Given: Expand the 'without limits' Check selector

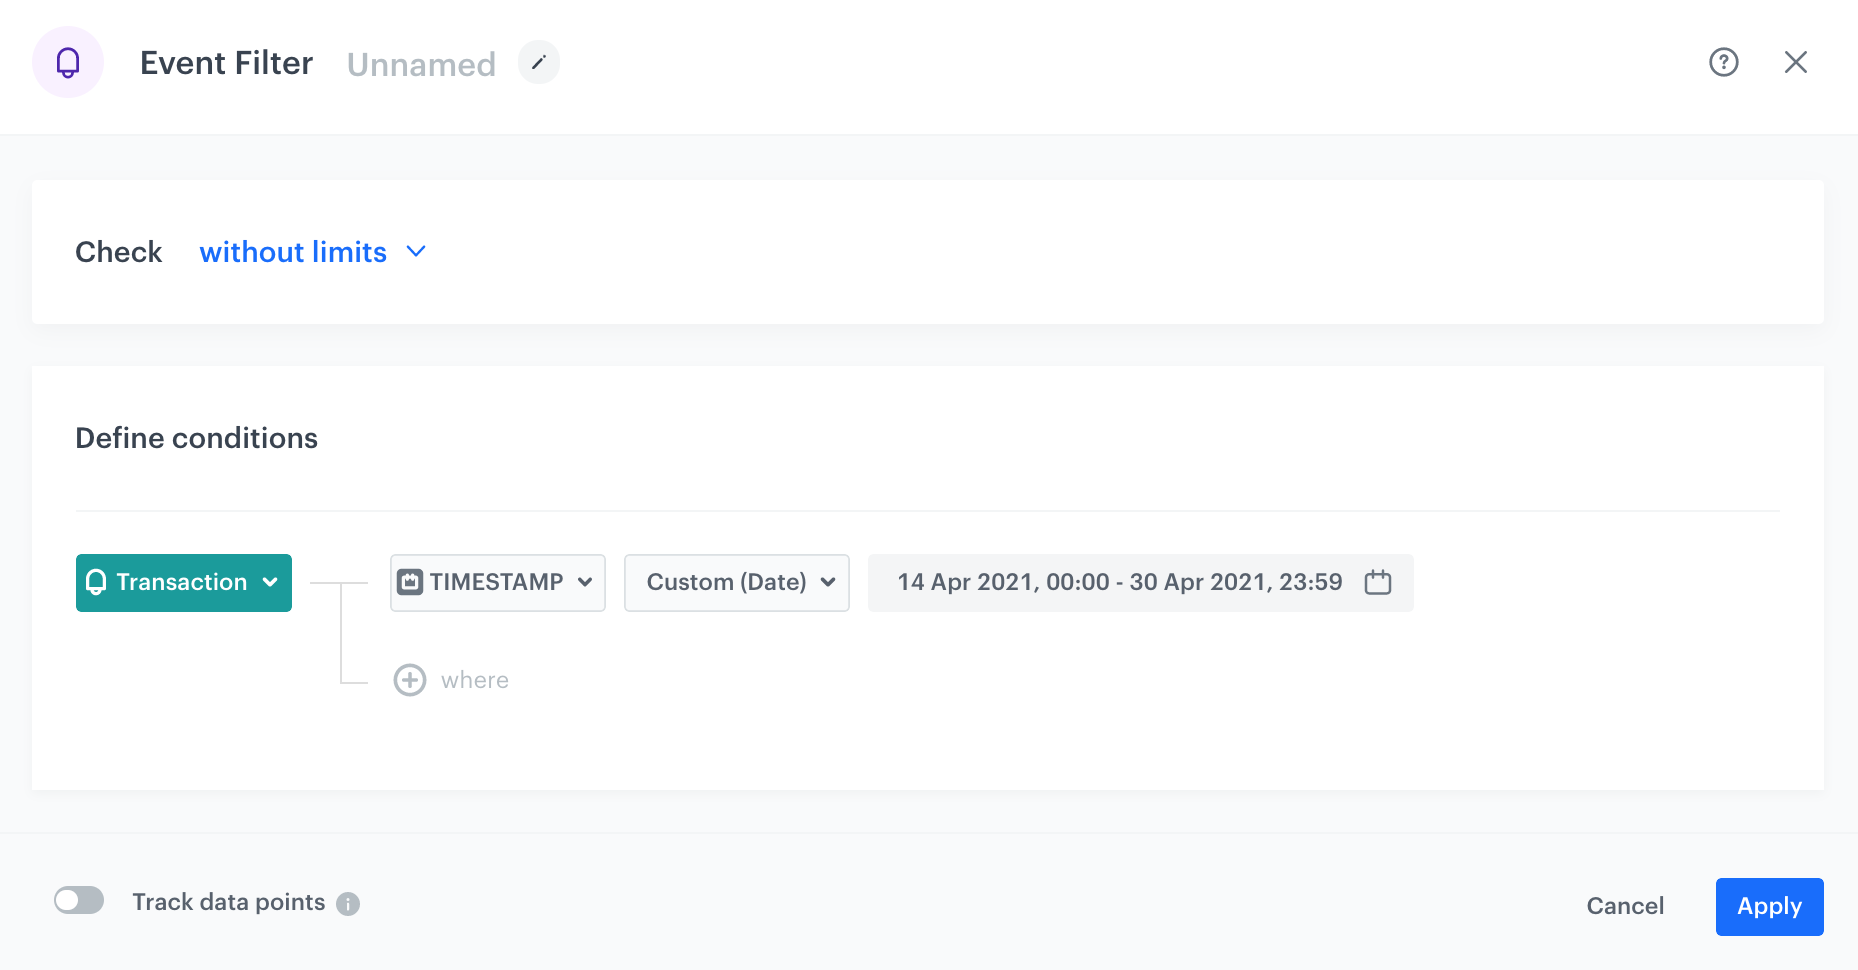Looking at the screenshot, I should coord(293,252).
